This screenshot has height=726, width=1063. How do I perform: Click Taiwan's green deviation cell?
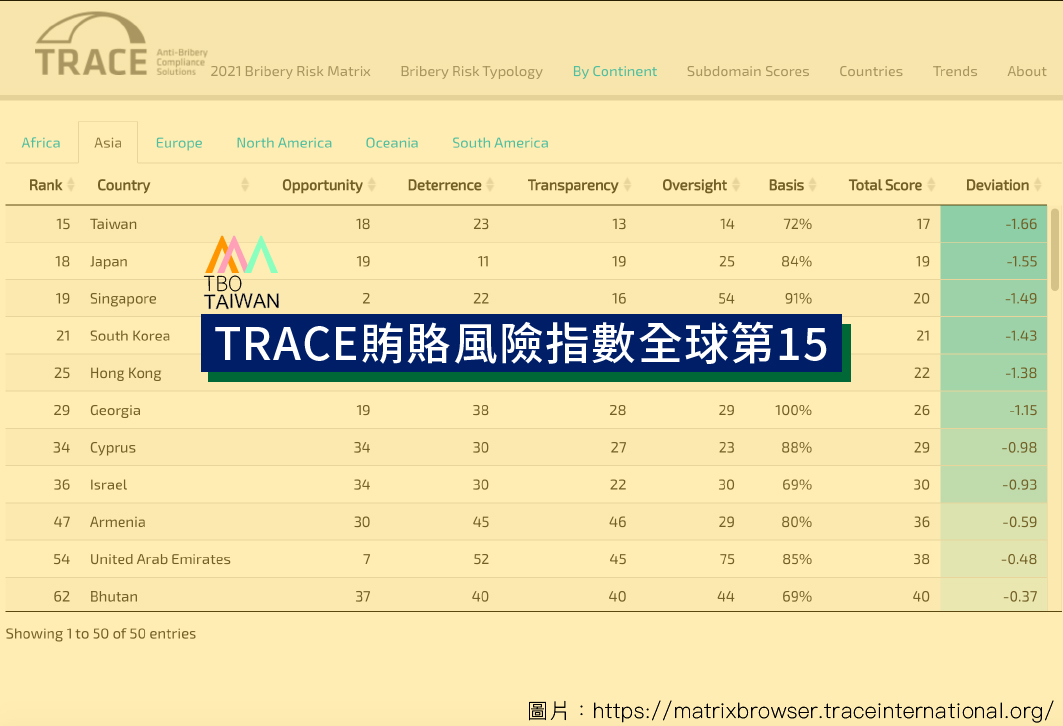click(993, 224)
